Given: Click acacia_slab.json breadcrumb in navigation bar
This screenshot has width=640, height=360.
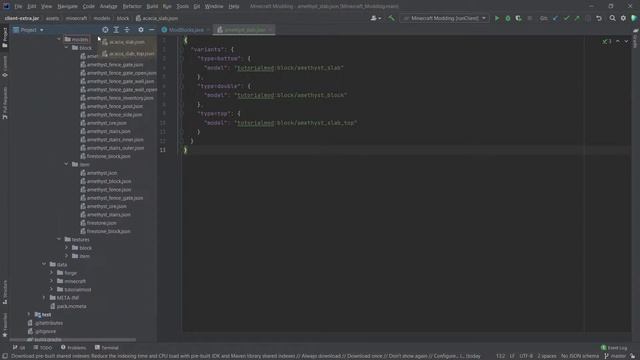Looking at the screenshot, I should click(157, 18).
